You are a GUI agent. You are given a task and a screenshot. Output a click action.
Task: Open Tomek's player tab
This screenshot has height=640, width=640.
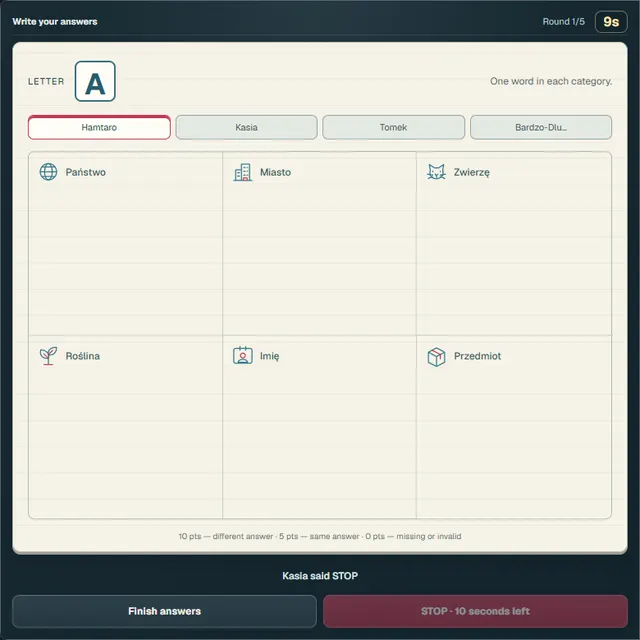coord(393,127)
